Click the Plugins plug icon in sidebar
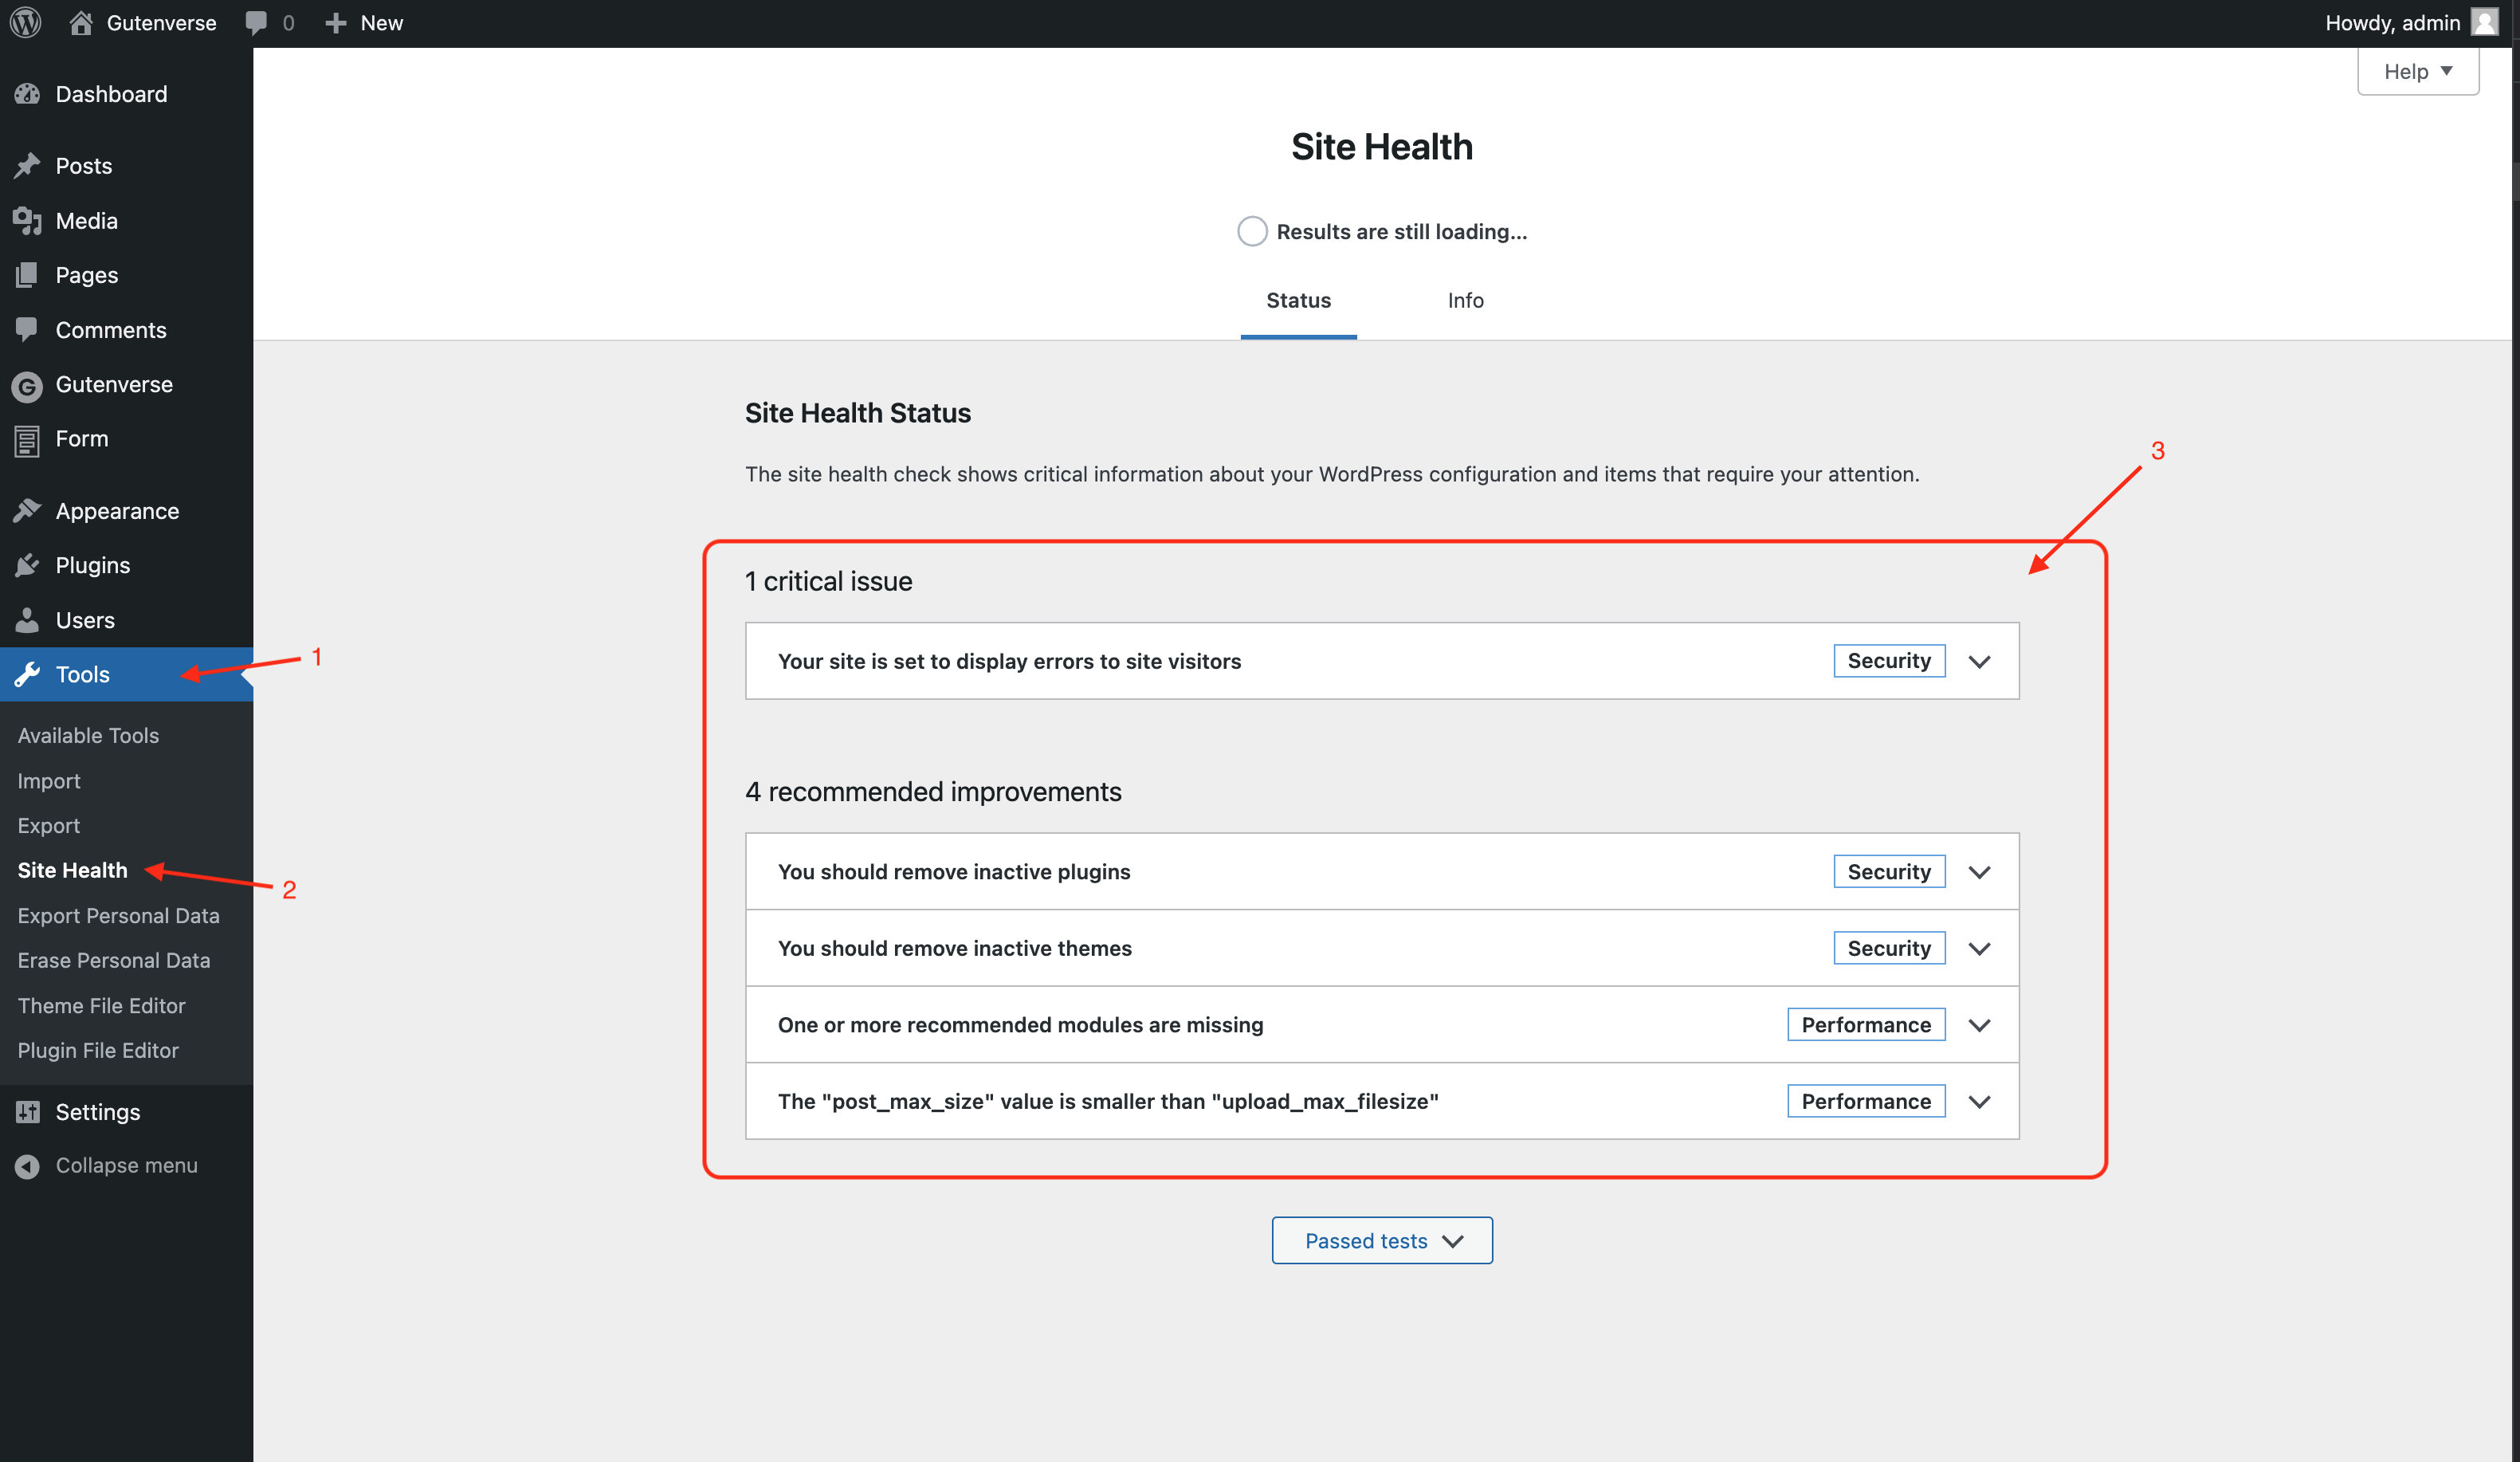 [28, 566]
